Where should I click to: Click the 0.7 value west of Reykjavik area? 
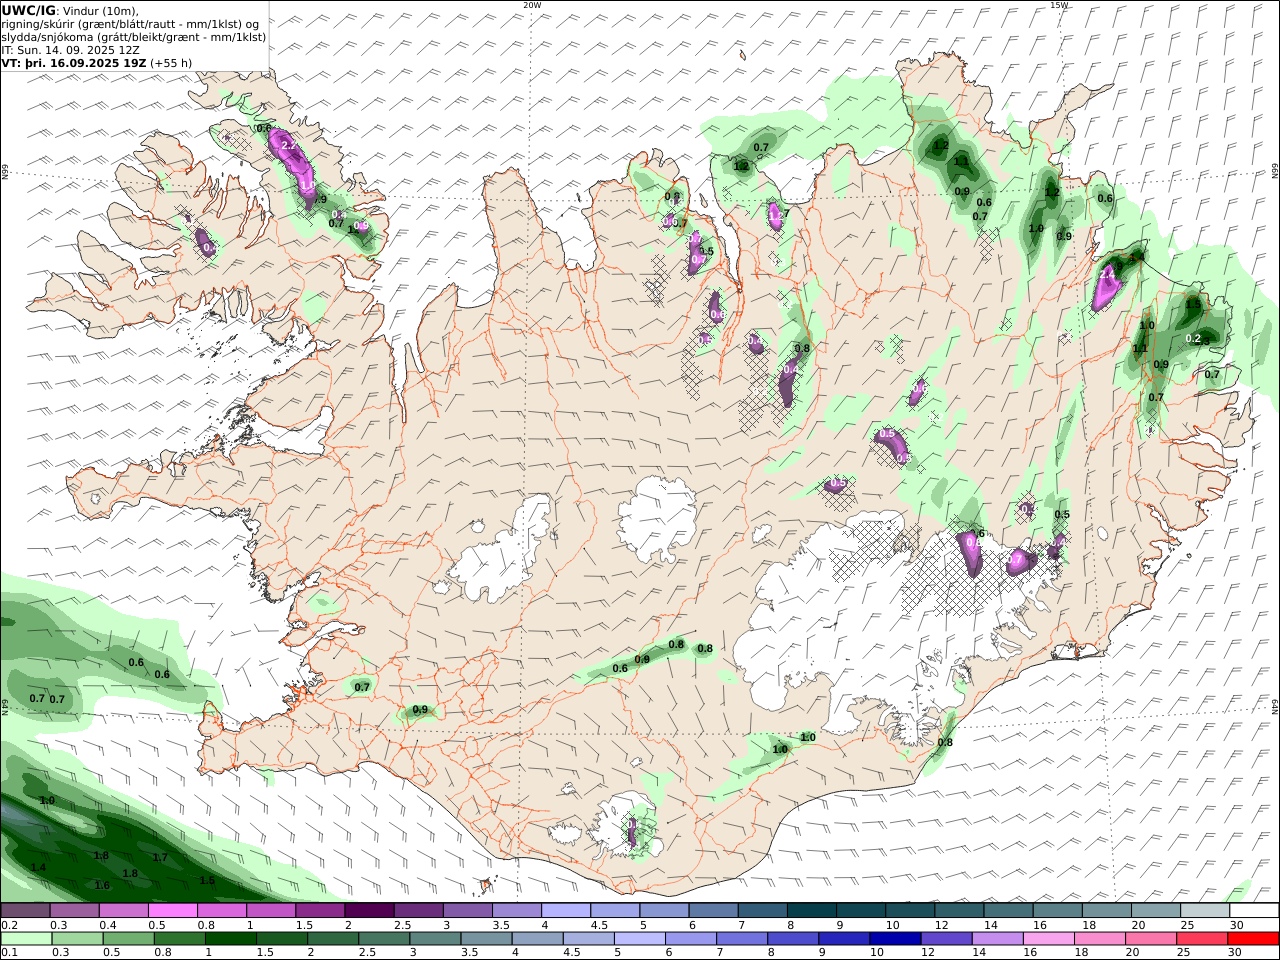tap(362, 687)
